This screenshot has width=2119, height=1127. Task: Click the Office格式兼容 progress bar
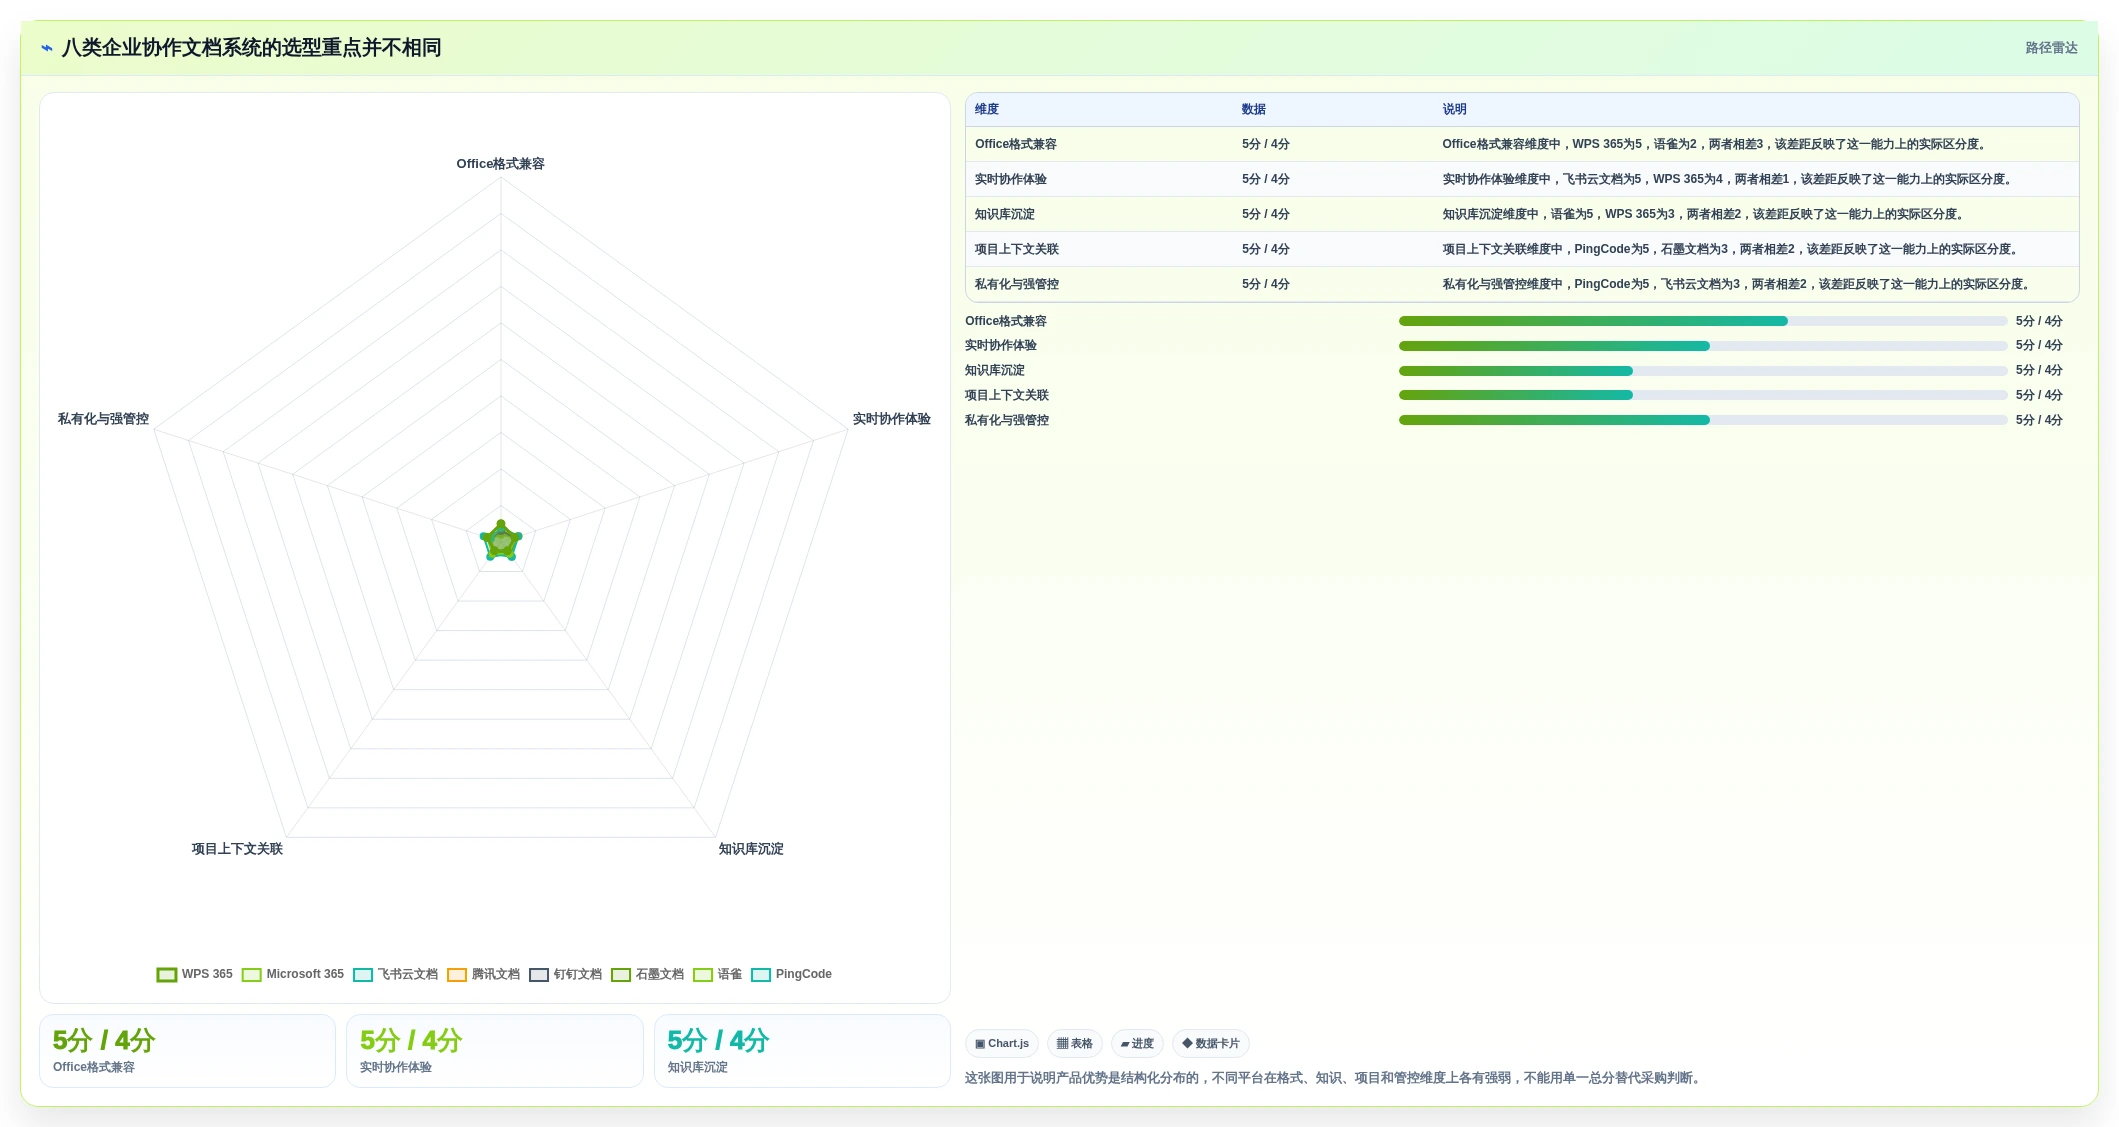(x=1703, y=321)
